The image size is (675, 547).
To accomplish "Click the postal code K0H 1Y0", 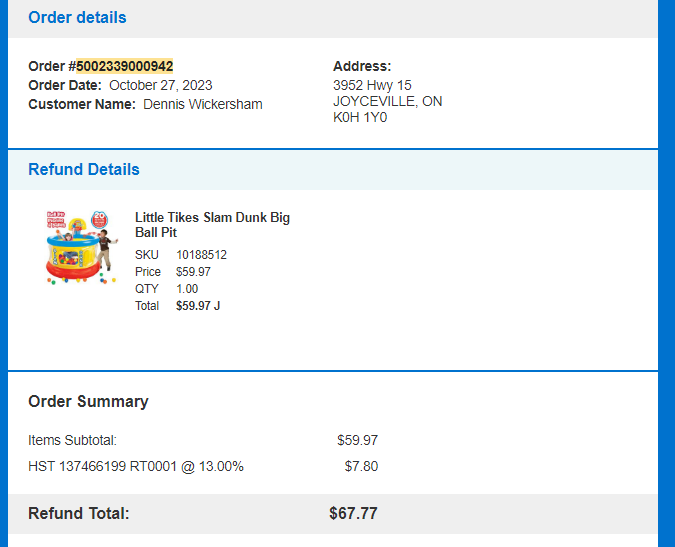I will 360,117.
